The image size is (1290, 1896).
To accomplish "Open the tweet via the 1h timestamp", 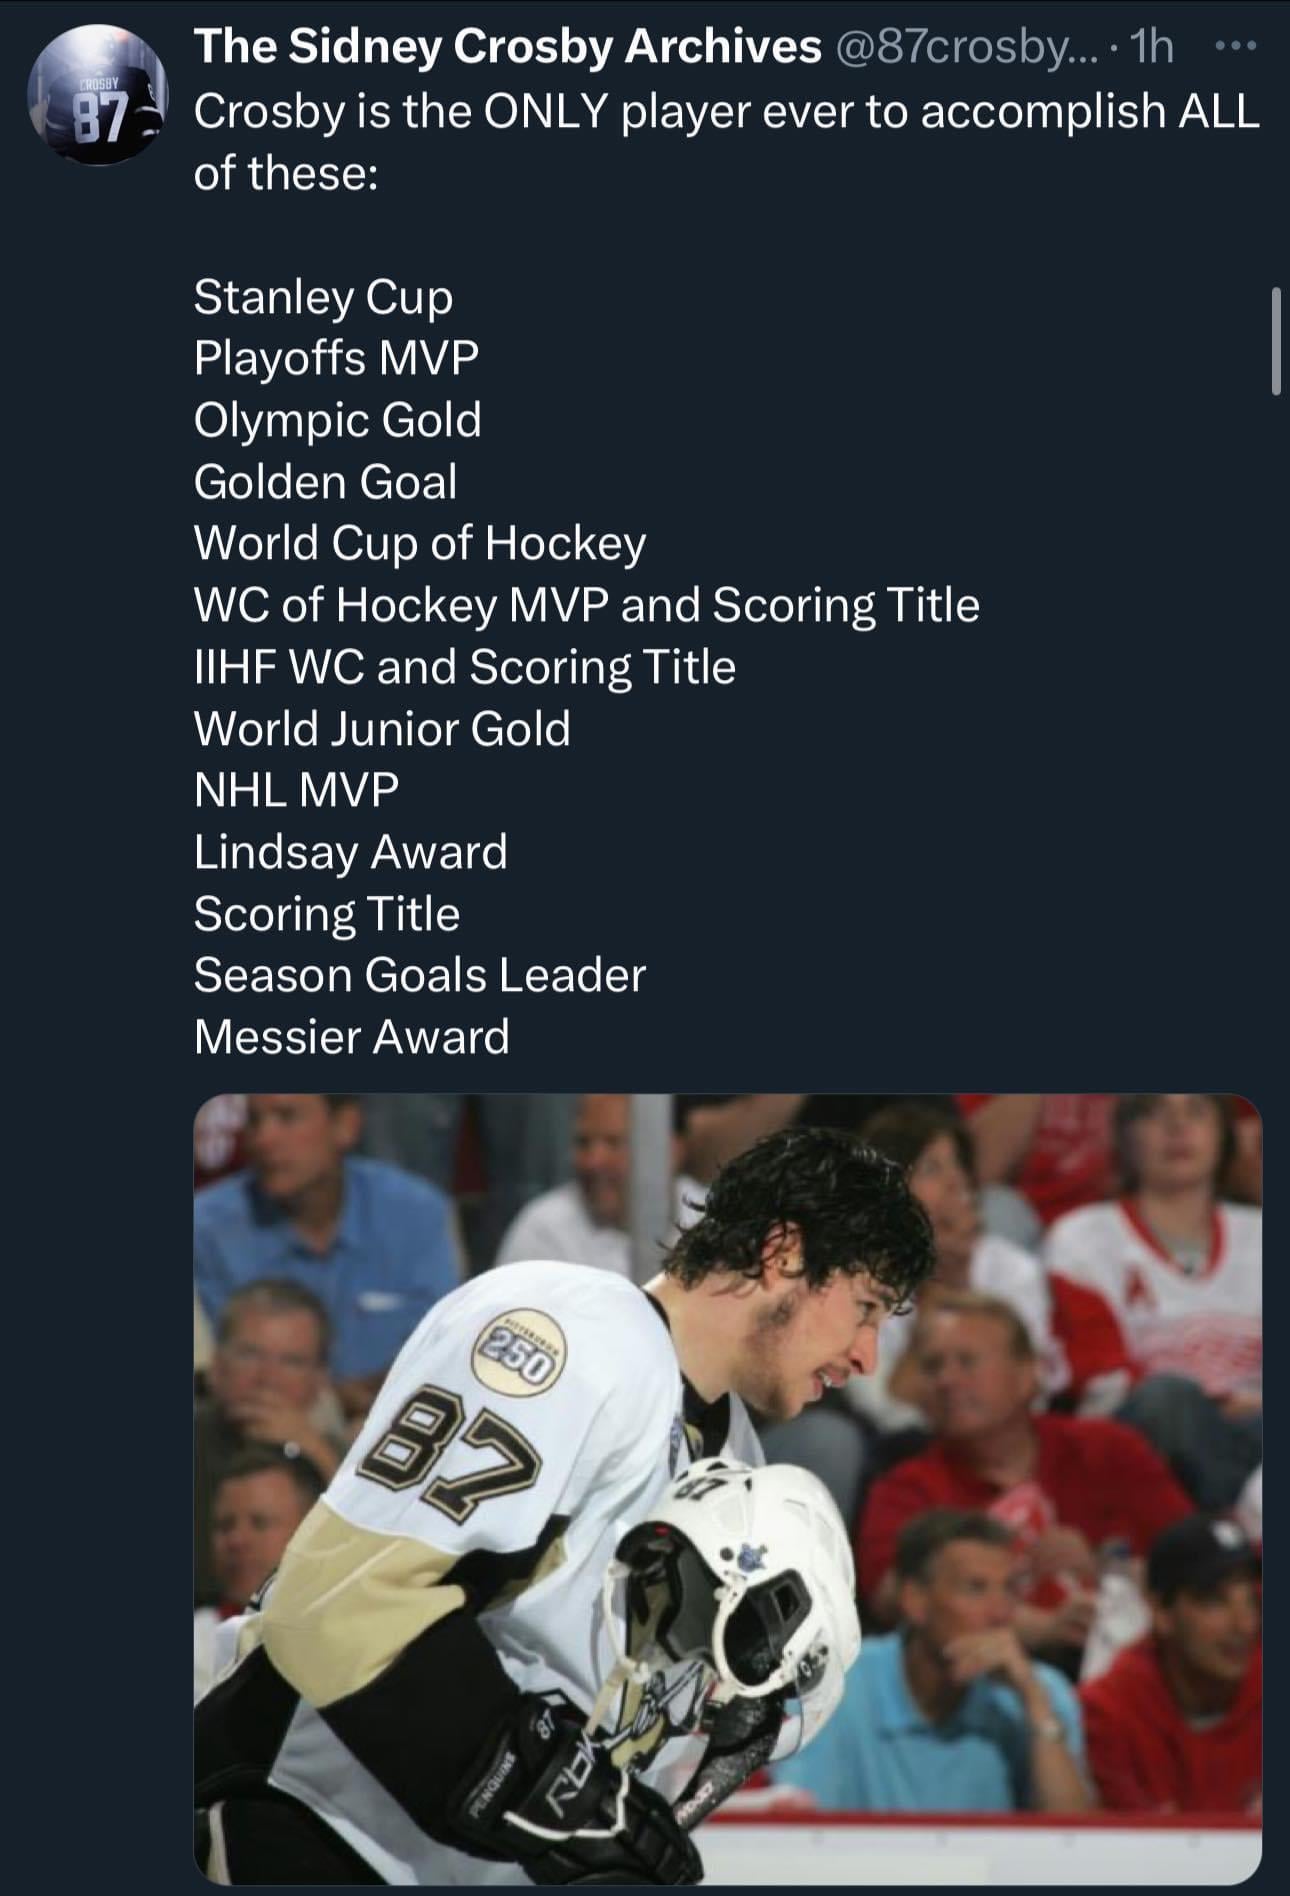I will coord(1150,47).
